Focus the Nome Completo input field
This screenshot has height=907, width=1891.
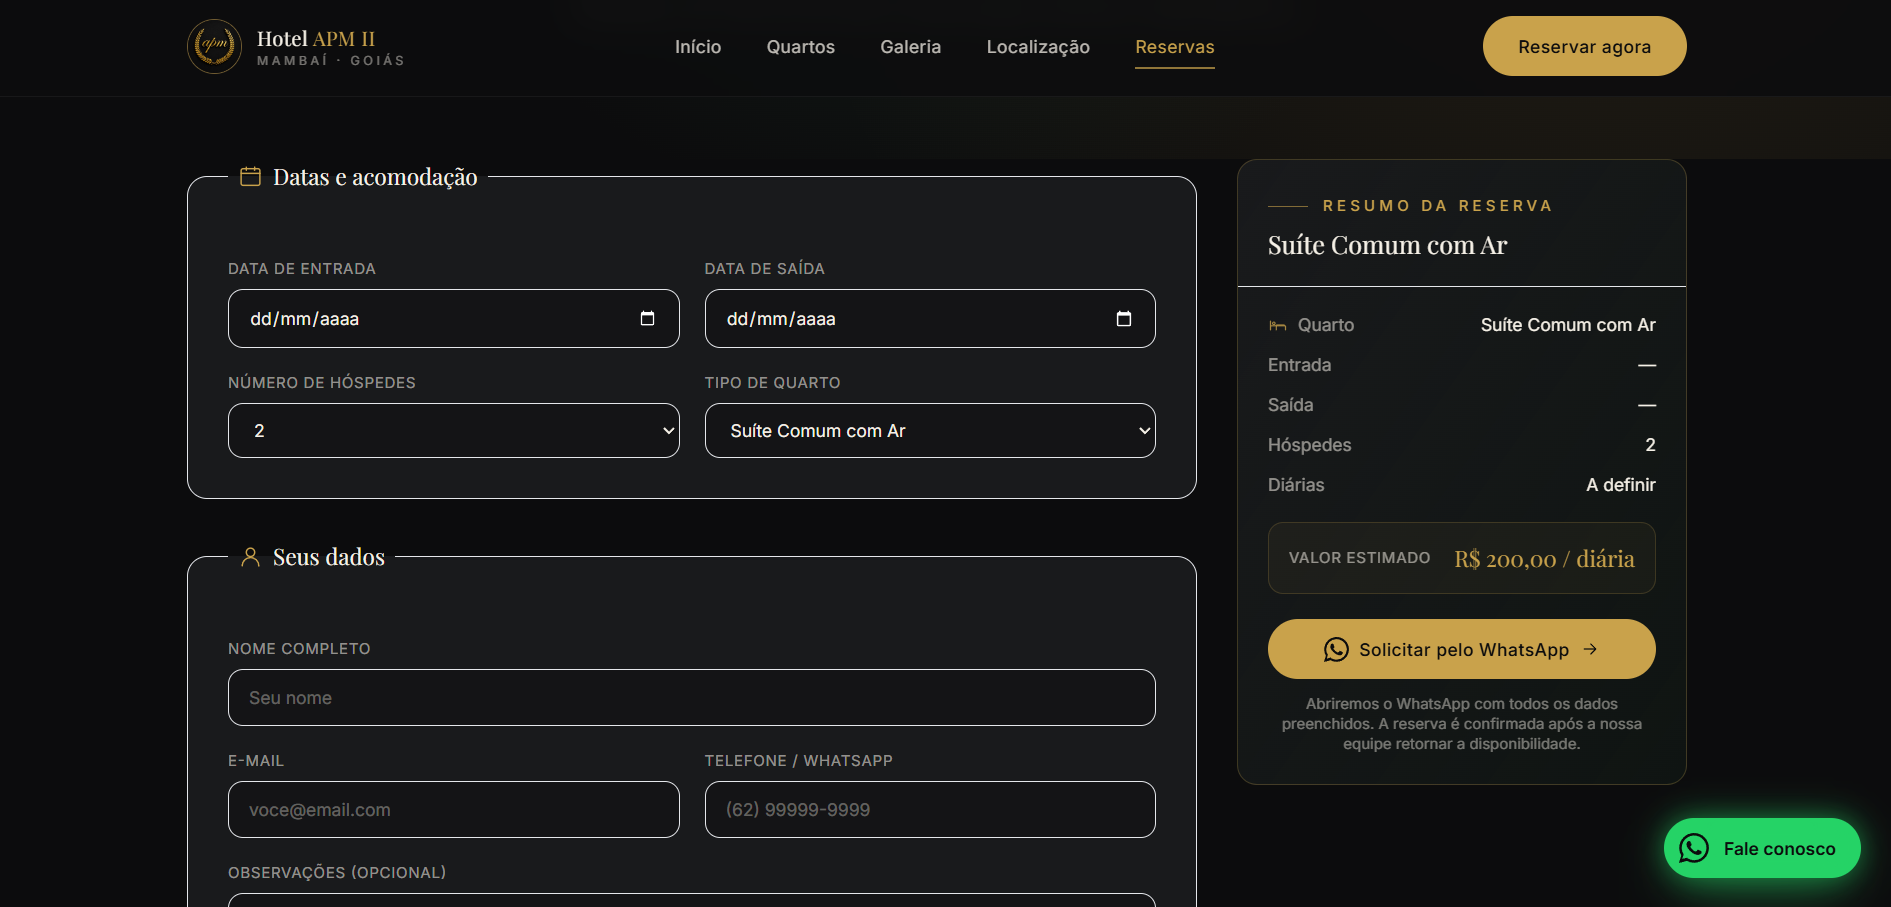pos(692,698)
